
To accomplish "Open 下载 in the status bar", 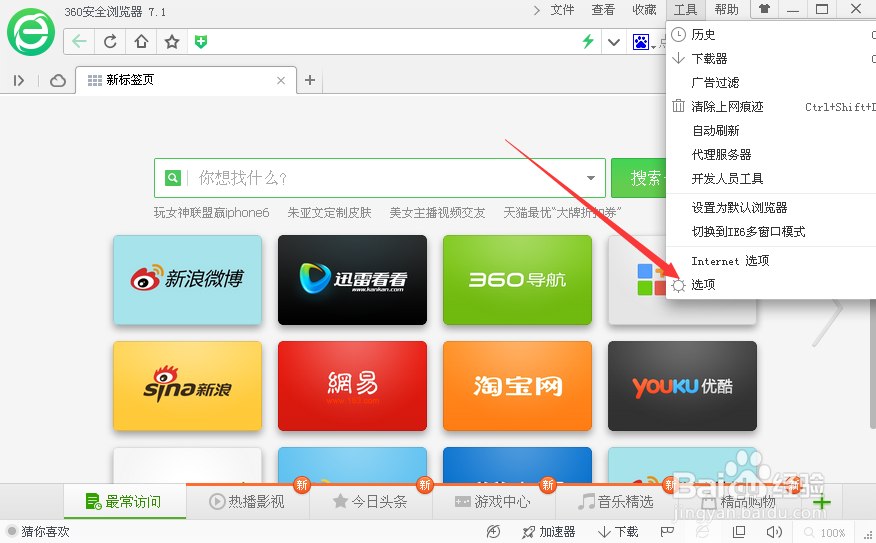I will tap(618, 532).
